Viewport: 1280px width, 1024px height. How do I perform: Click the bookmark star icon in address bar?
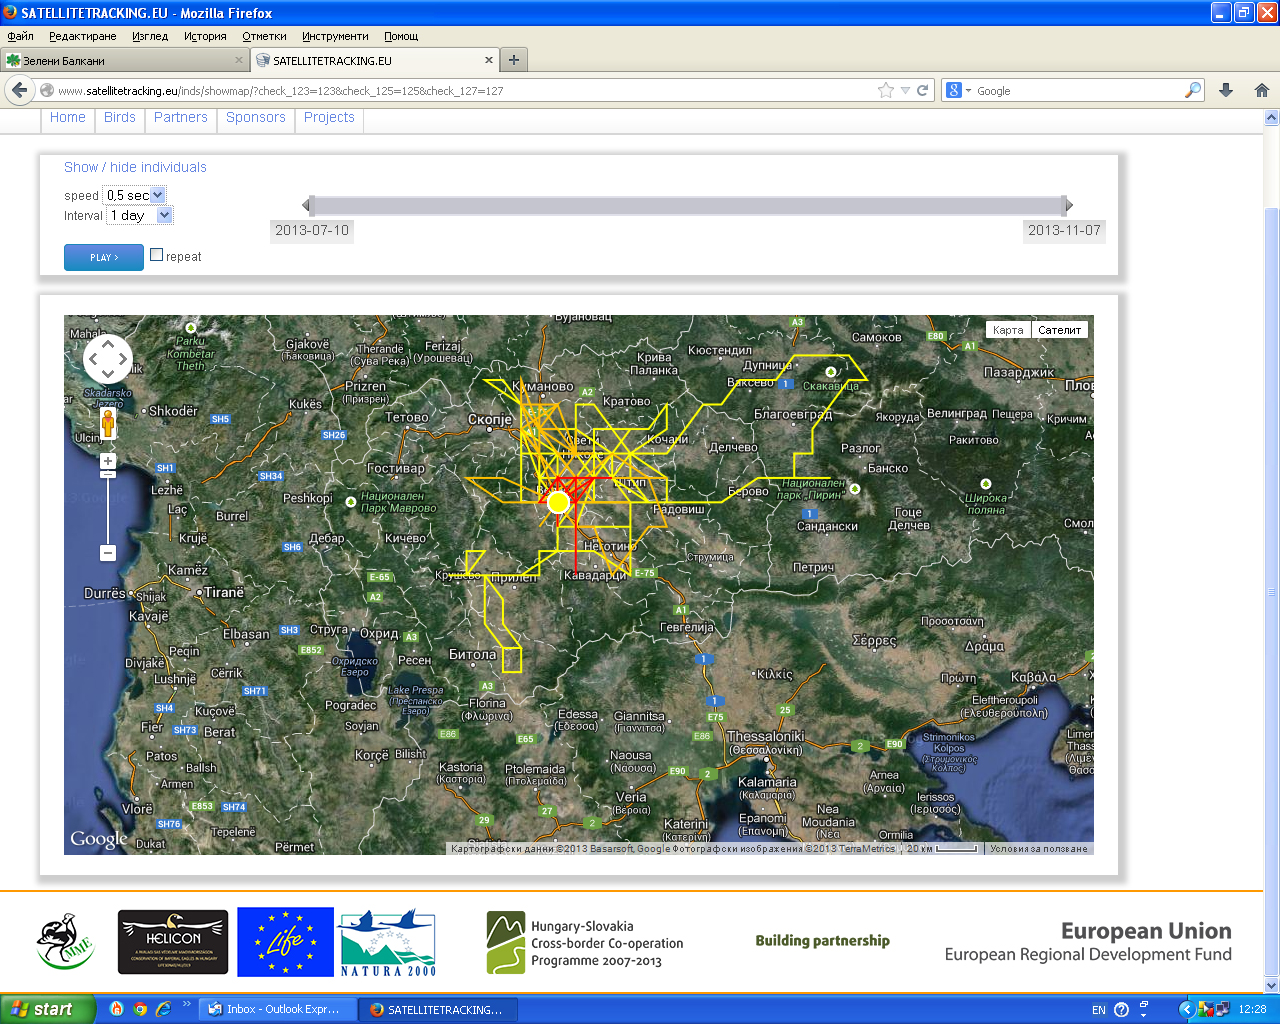(x=885, y=91)
